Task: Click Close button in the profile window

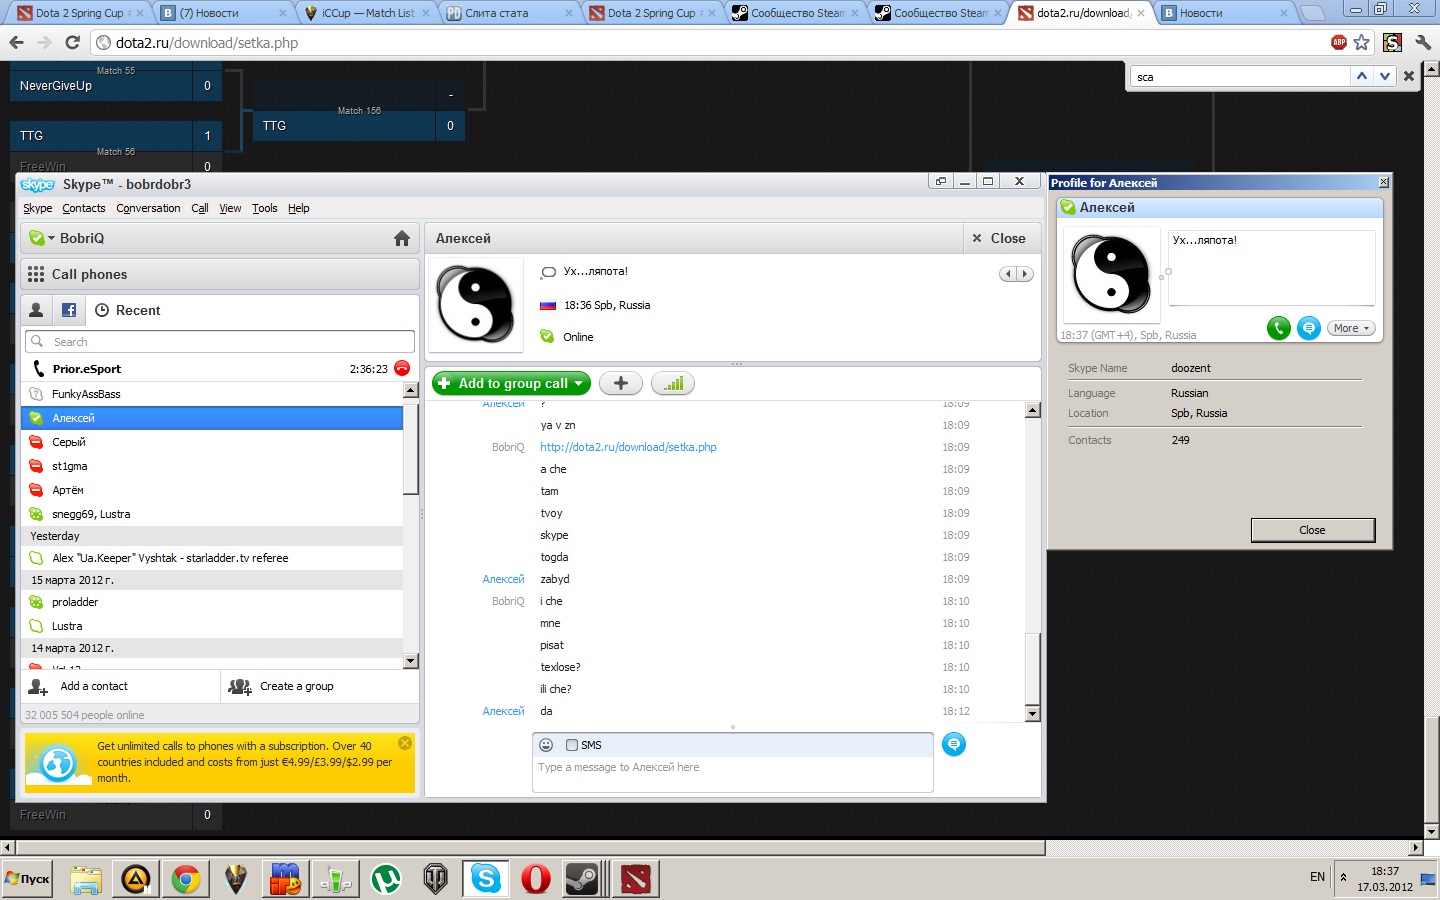Action: [1313, 530]
